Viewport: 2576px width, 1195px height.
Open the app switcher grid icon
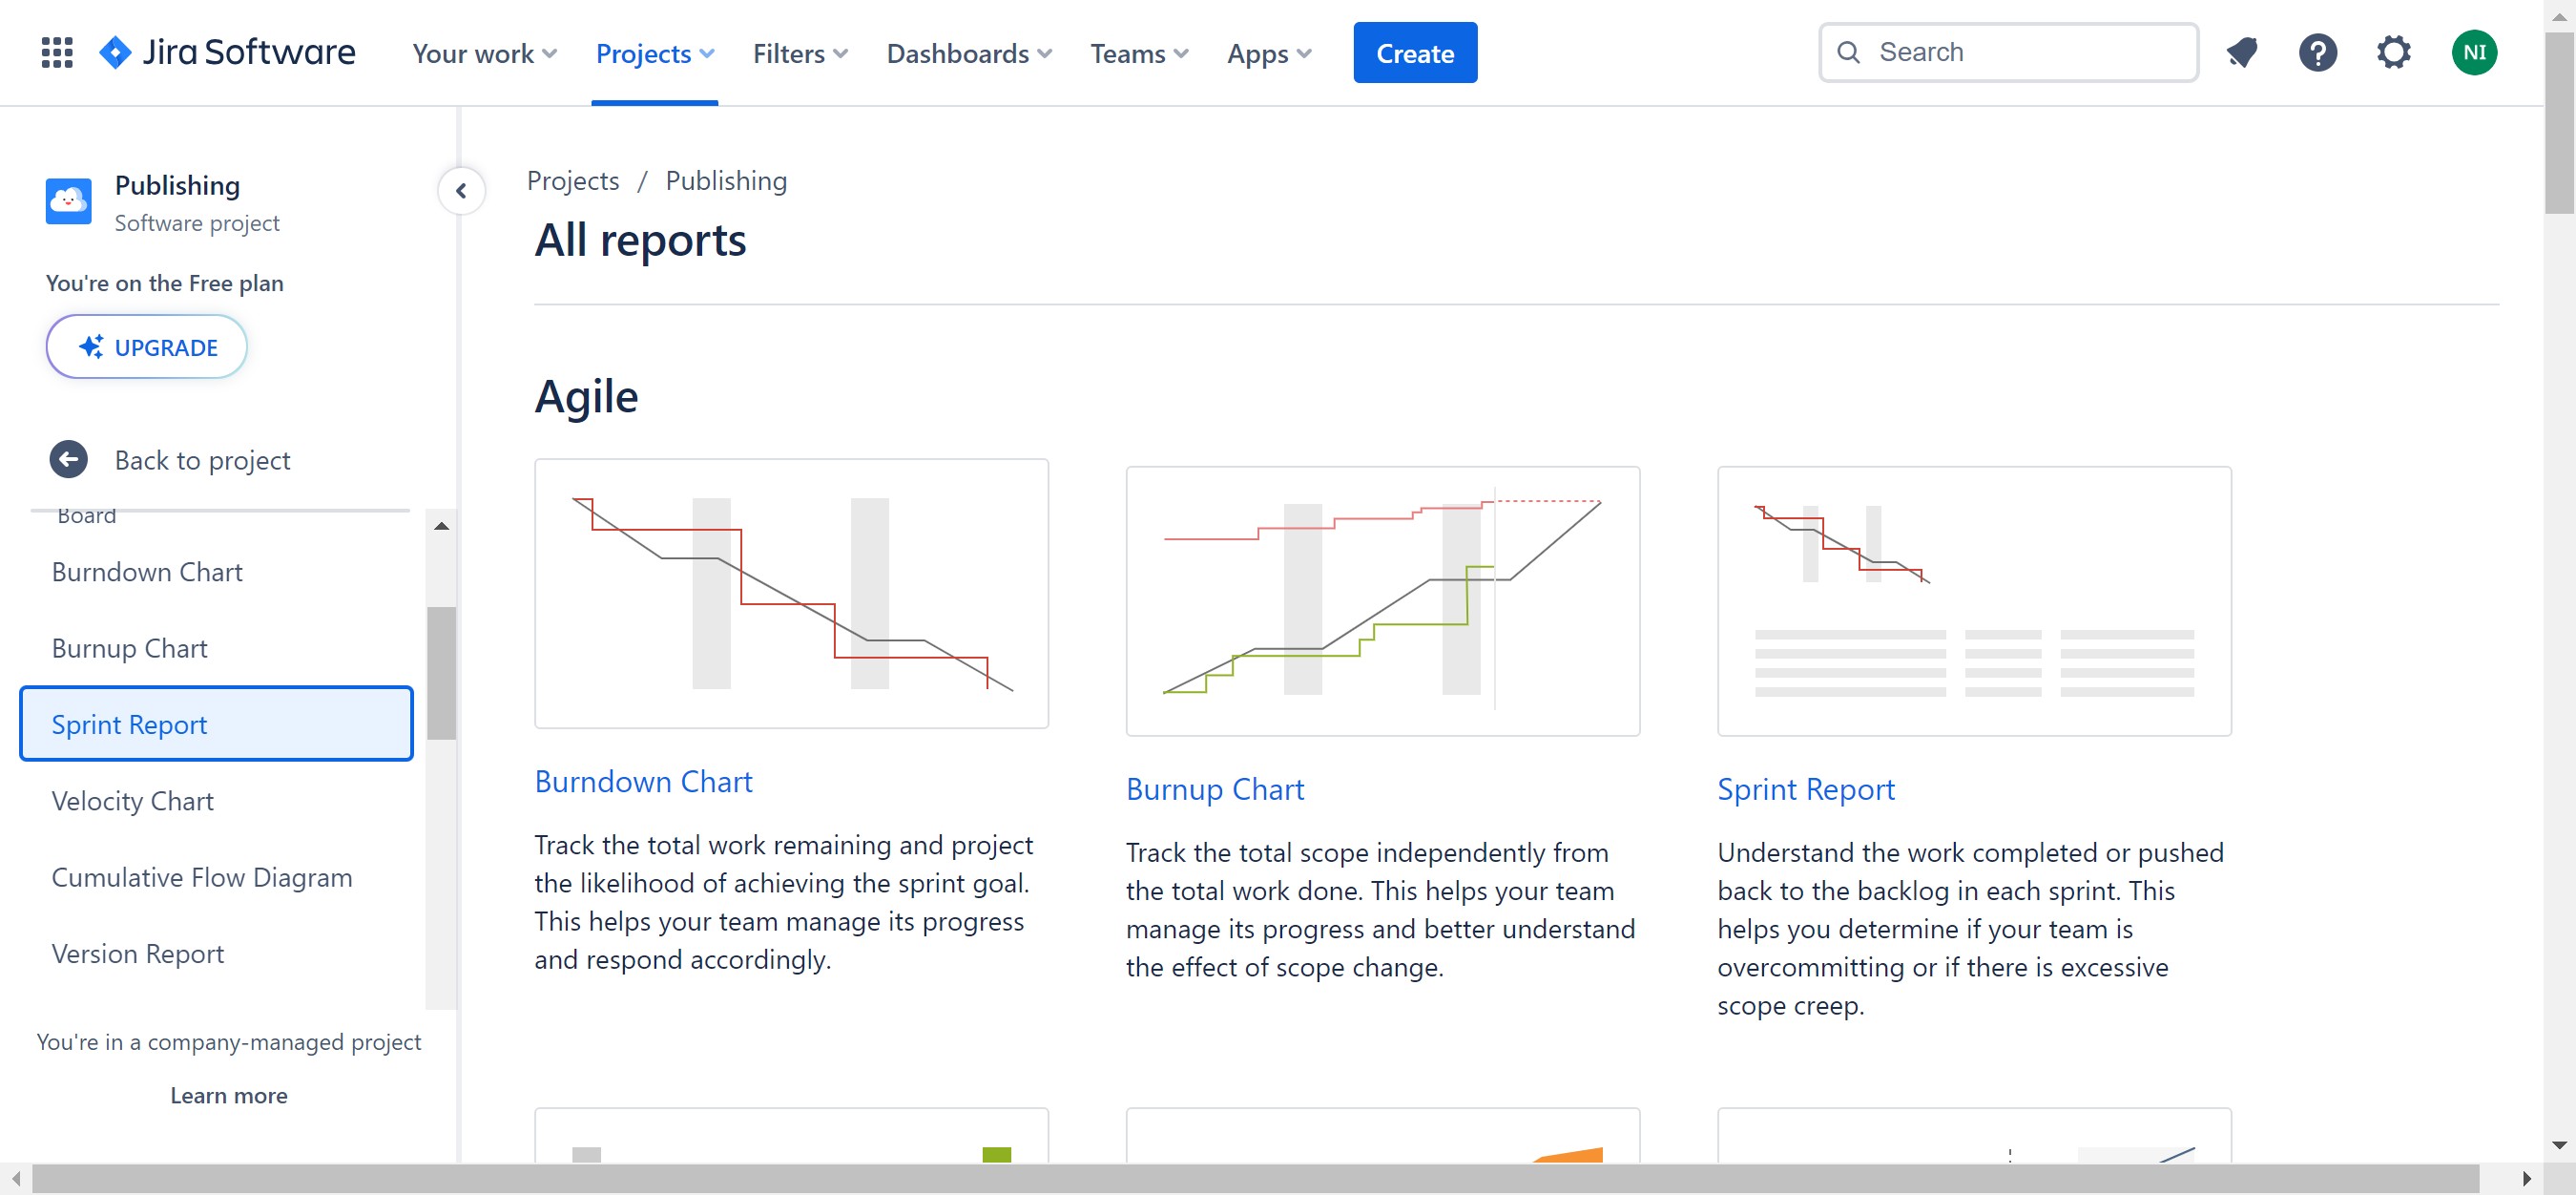pyautogui.click(x=57, y=53)
